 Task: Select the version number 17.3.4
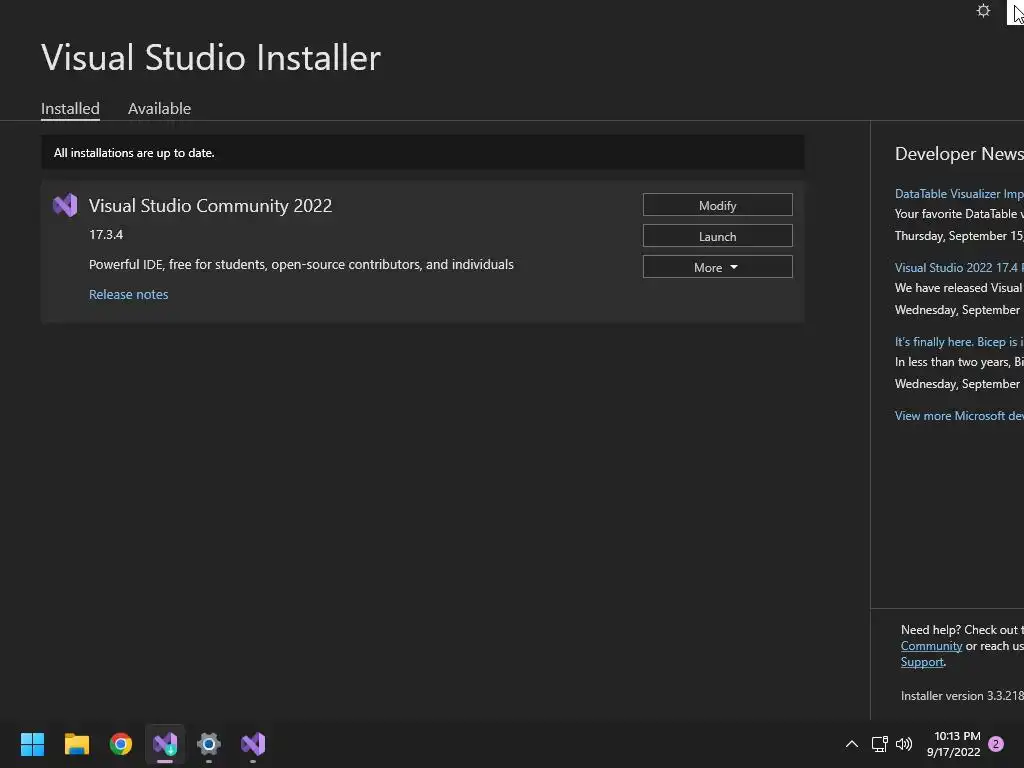[106, 234]
